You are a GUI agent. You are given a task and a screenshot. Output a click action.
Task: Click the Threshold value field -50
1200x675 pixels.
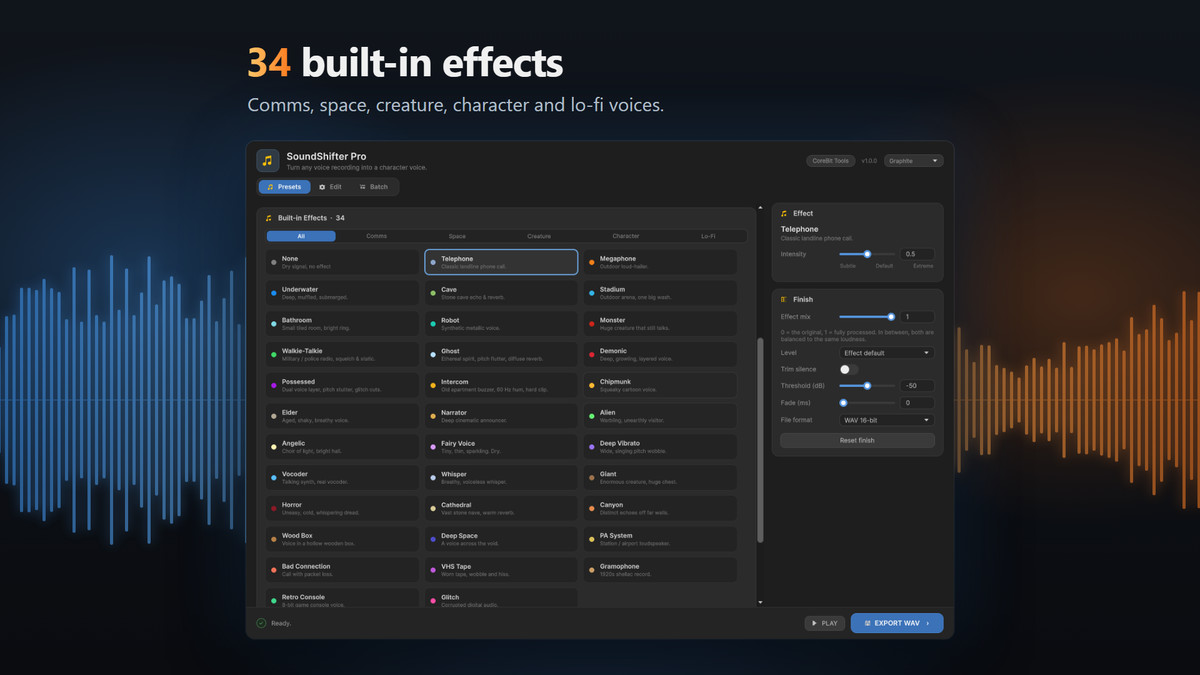pyautogui.click(x=918, y=385)
